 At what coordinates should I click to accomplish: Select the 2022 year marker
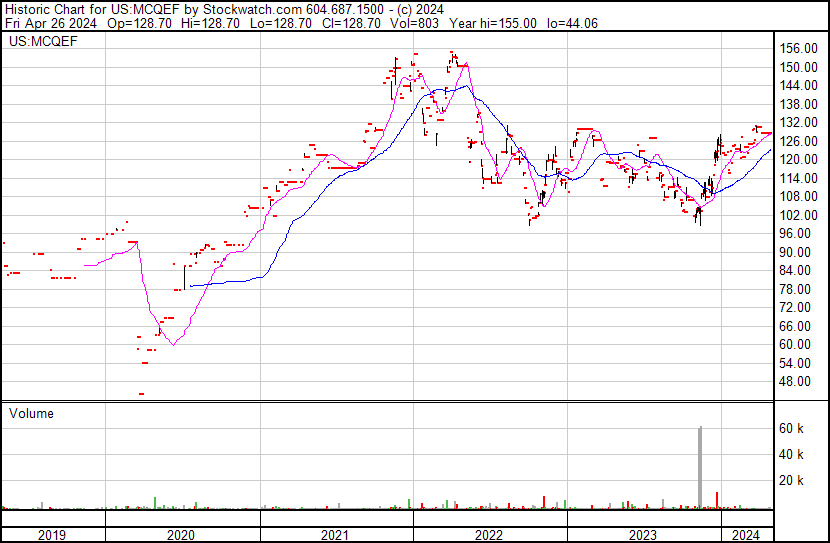[489, 535]
